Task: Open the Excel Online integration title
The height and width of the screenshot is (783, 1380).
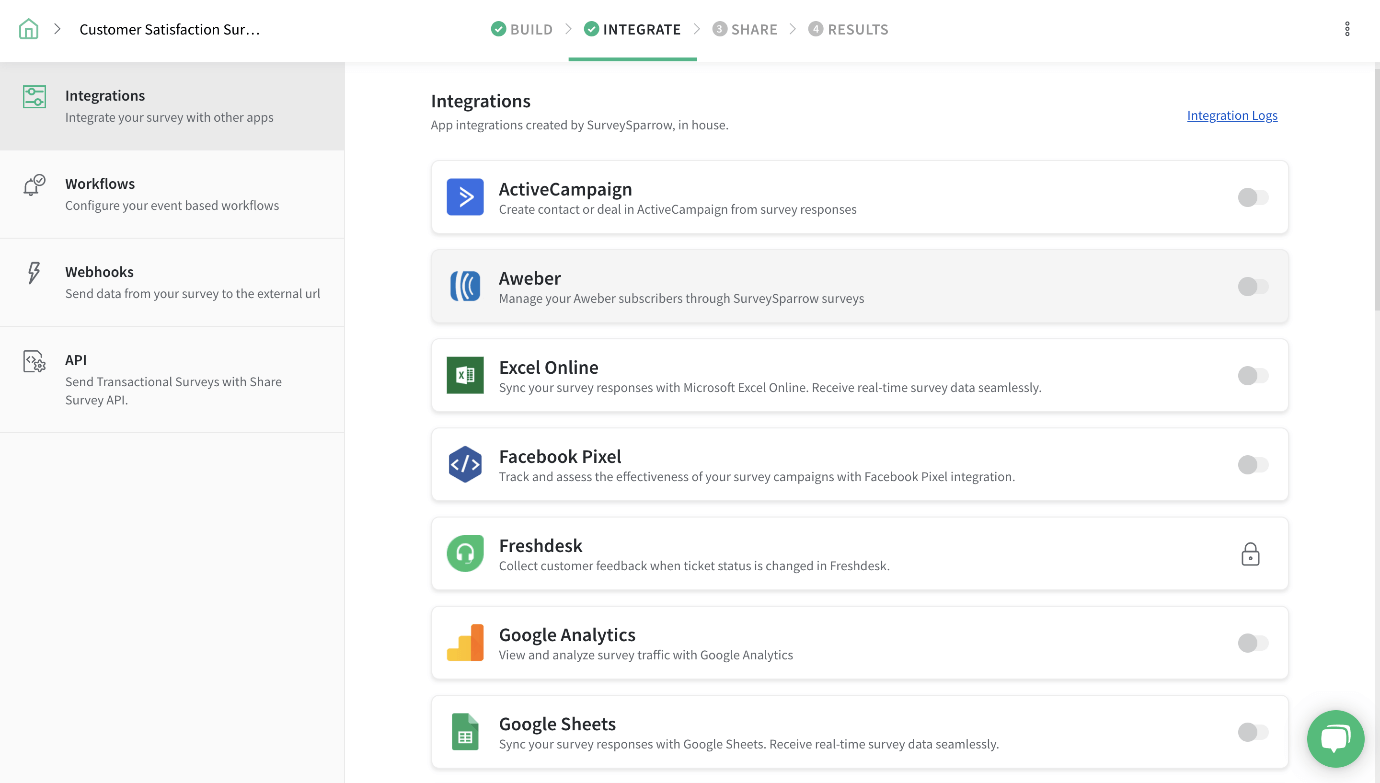Action: (549, 367)
